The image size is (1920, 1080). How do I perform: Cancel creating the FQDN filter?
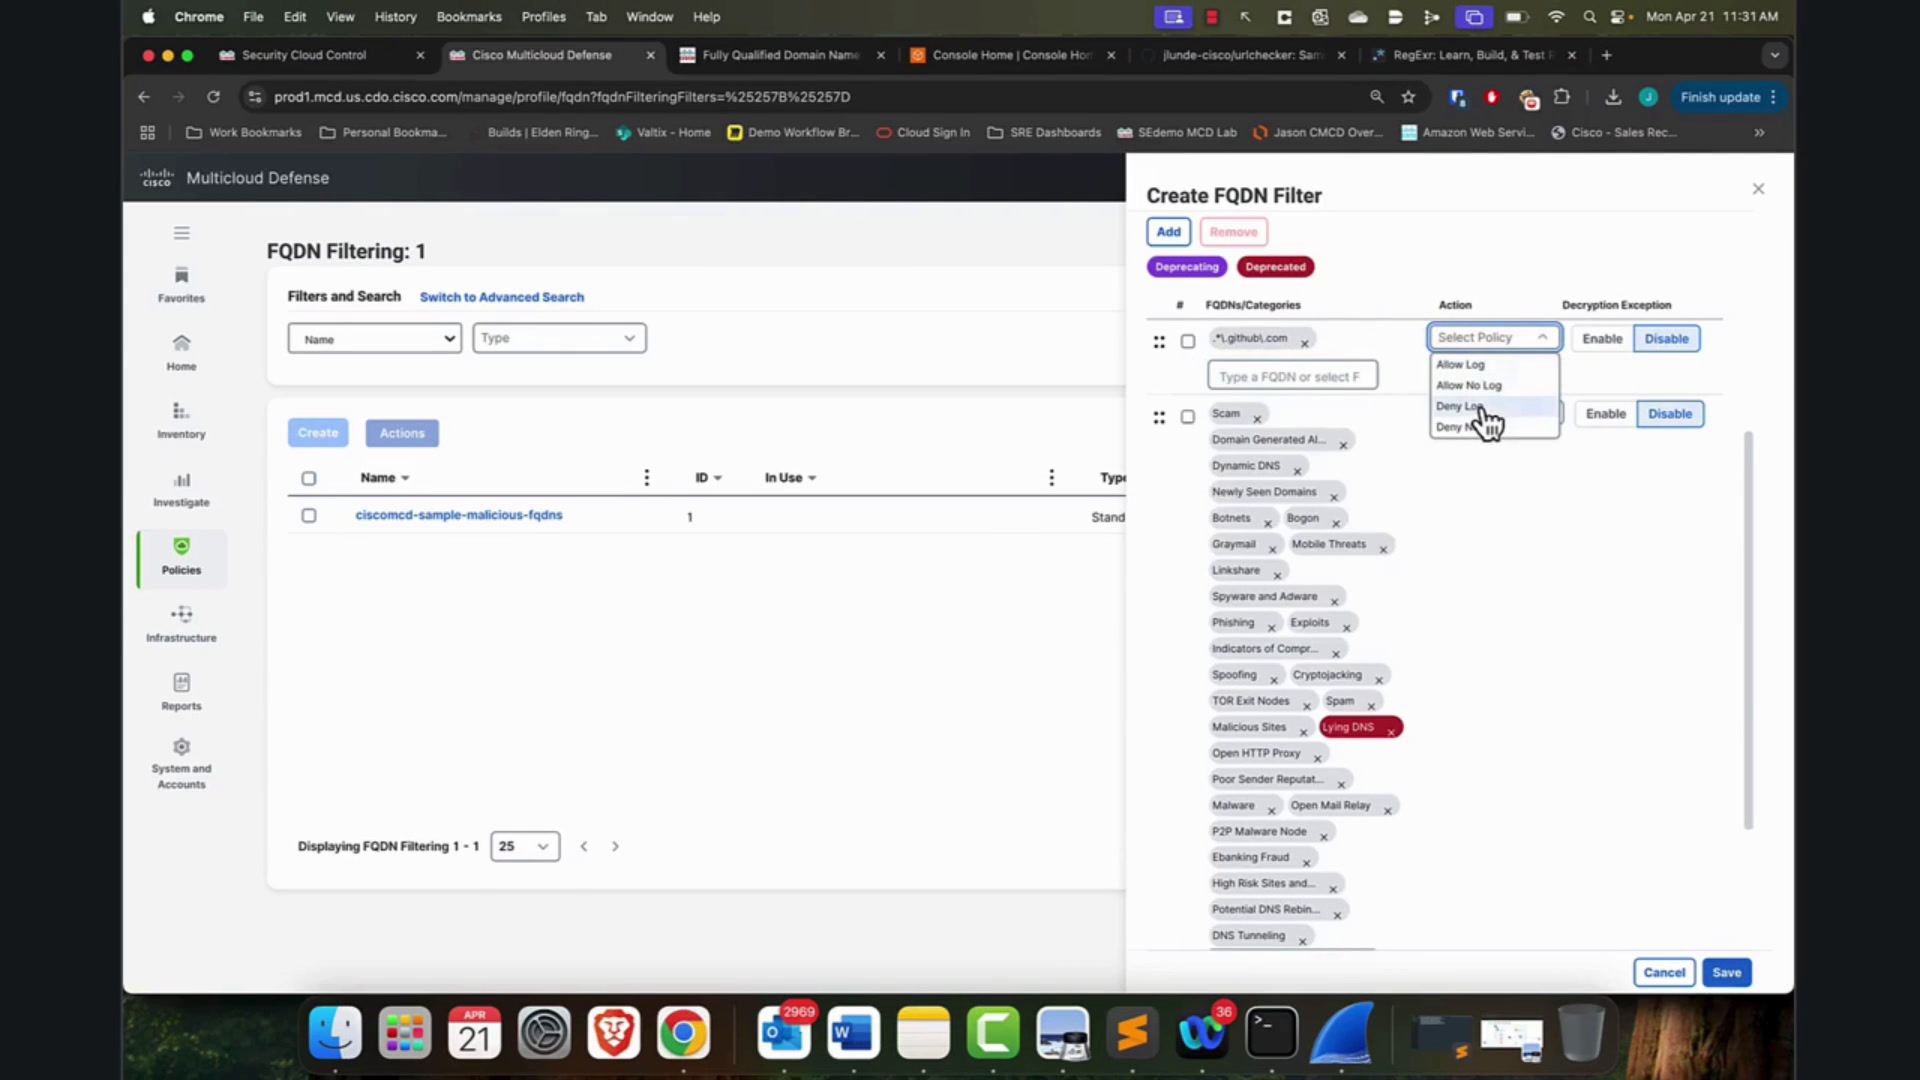1664,973
